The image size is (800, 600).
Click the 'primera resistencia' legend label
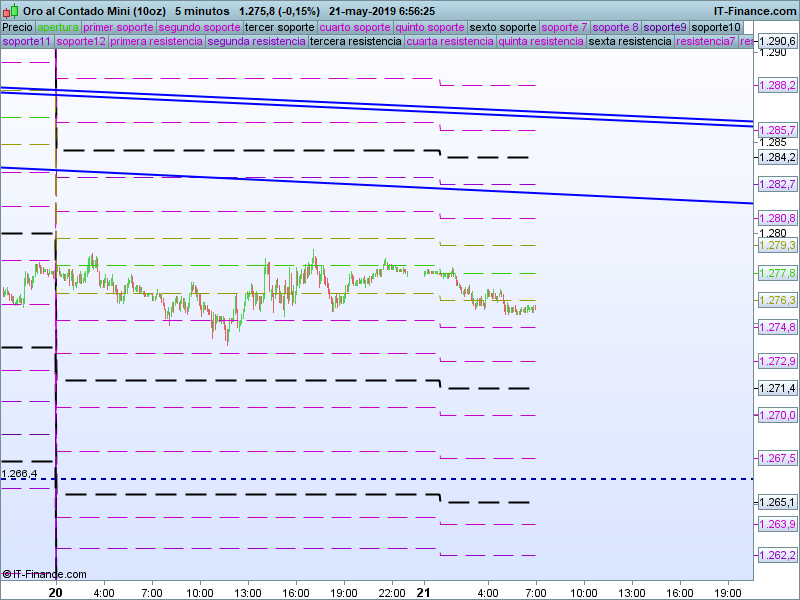point(156,42)
